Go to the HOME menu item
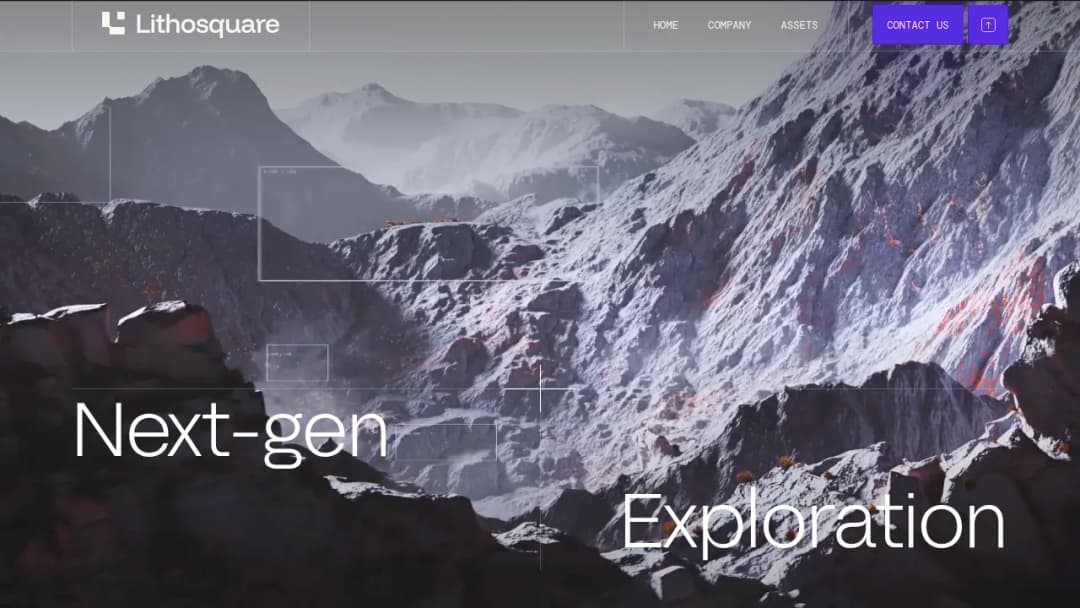 pos(665,25)
